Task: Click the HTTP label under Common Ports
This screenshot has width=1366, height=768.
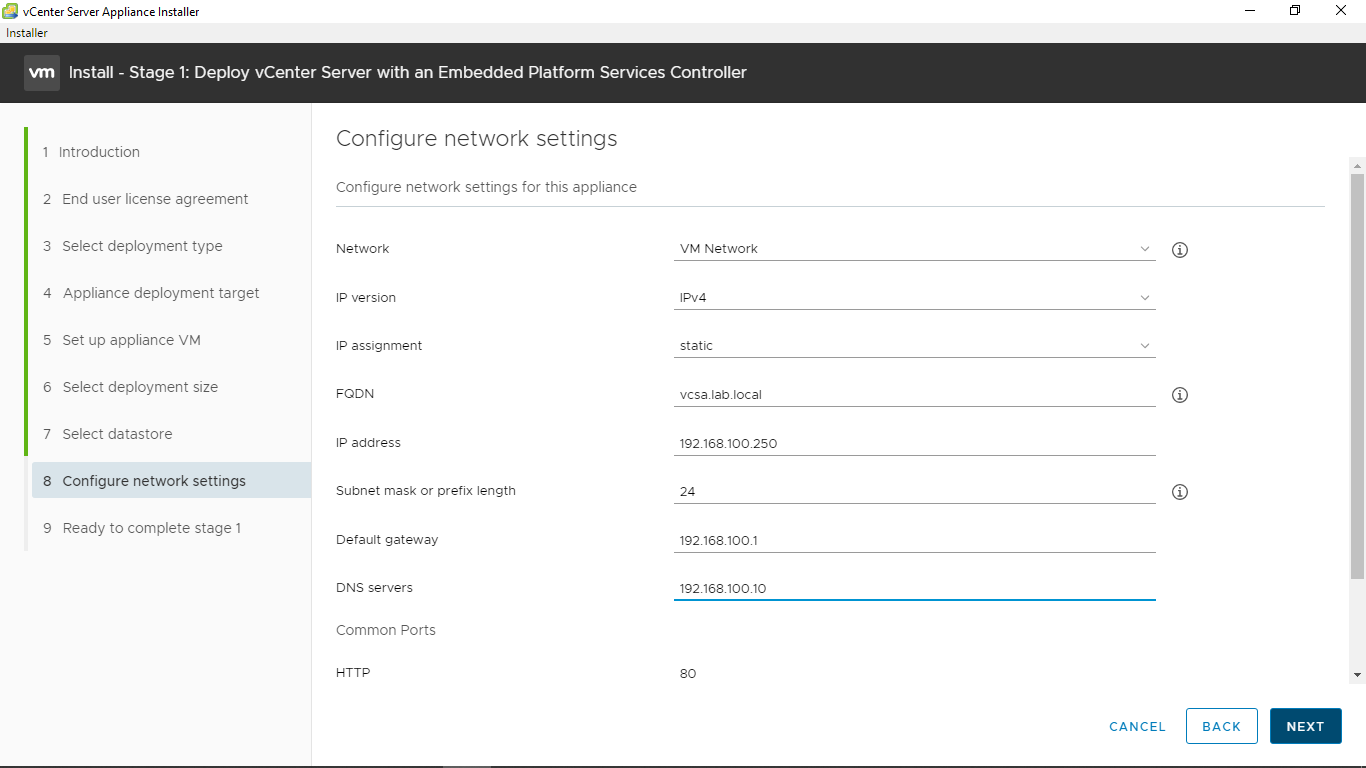Action: click(353, 673)
